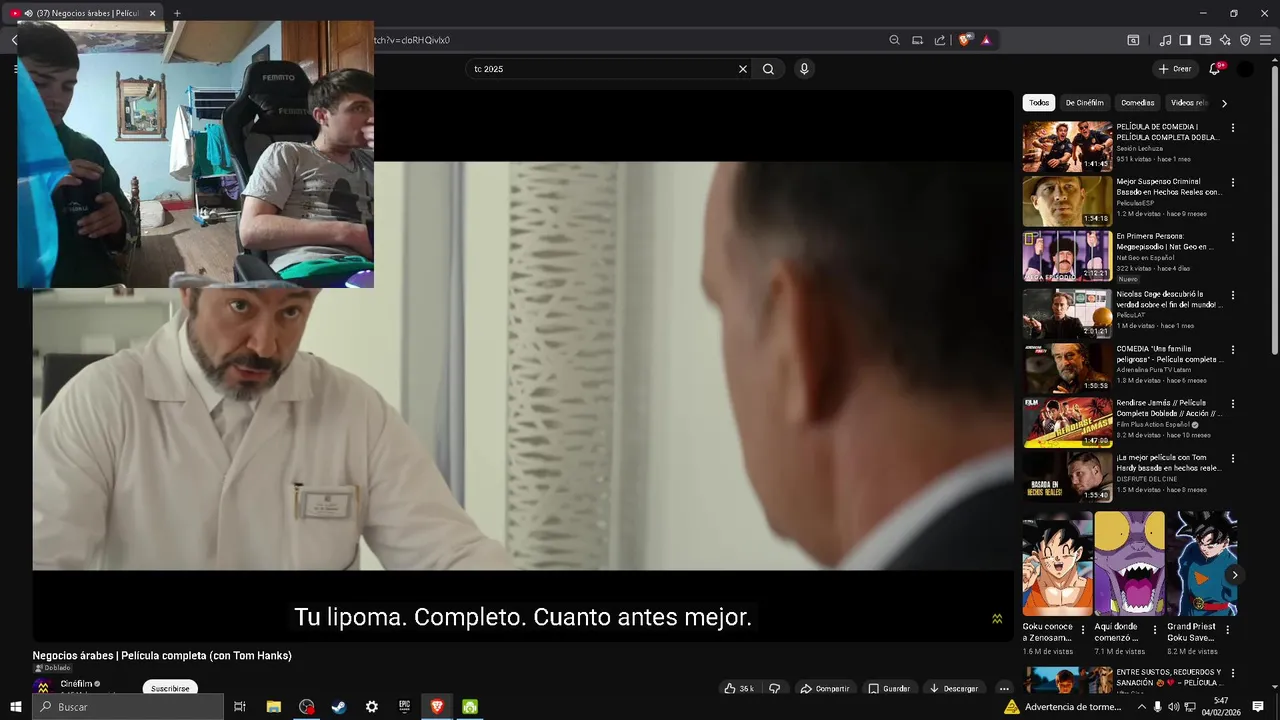Open La mejor película con Tom Hardy video

pos(1067,477)
